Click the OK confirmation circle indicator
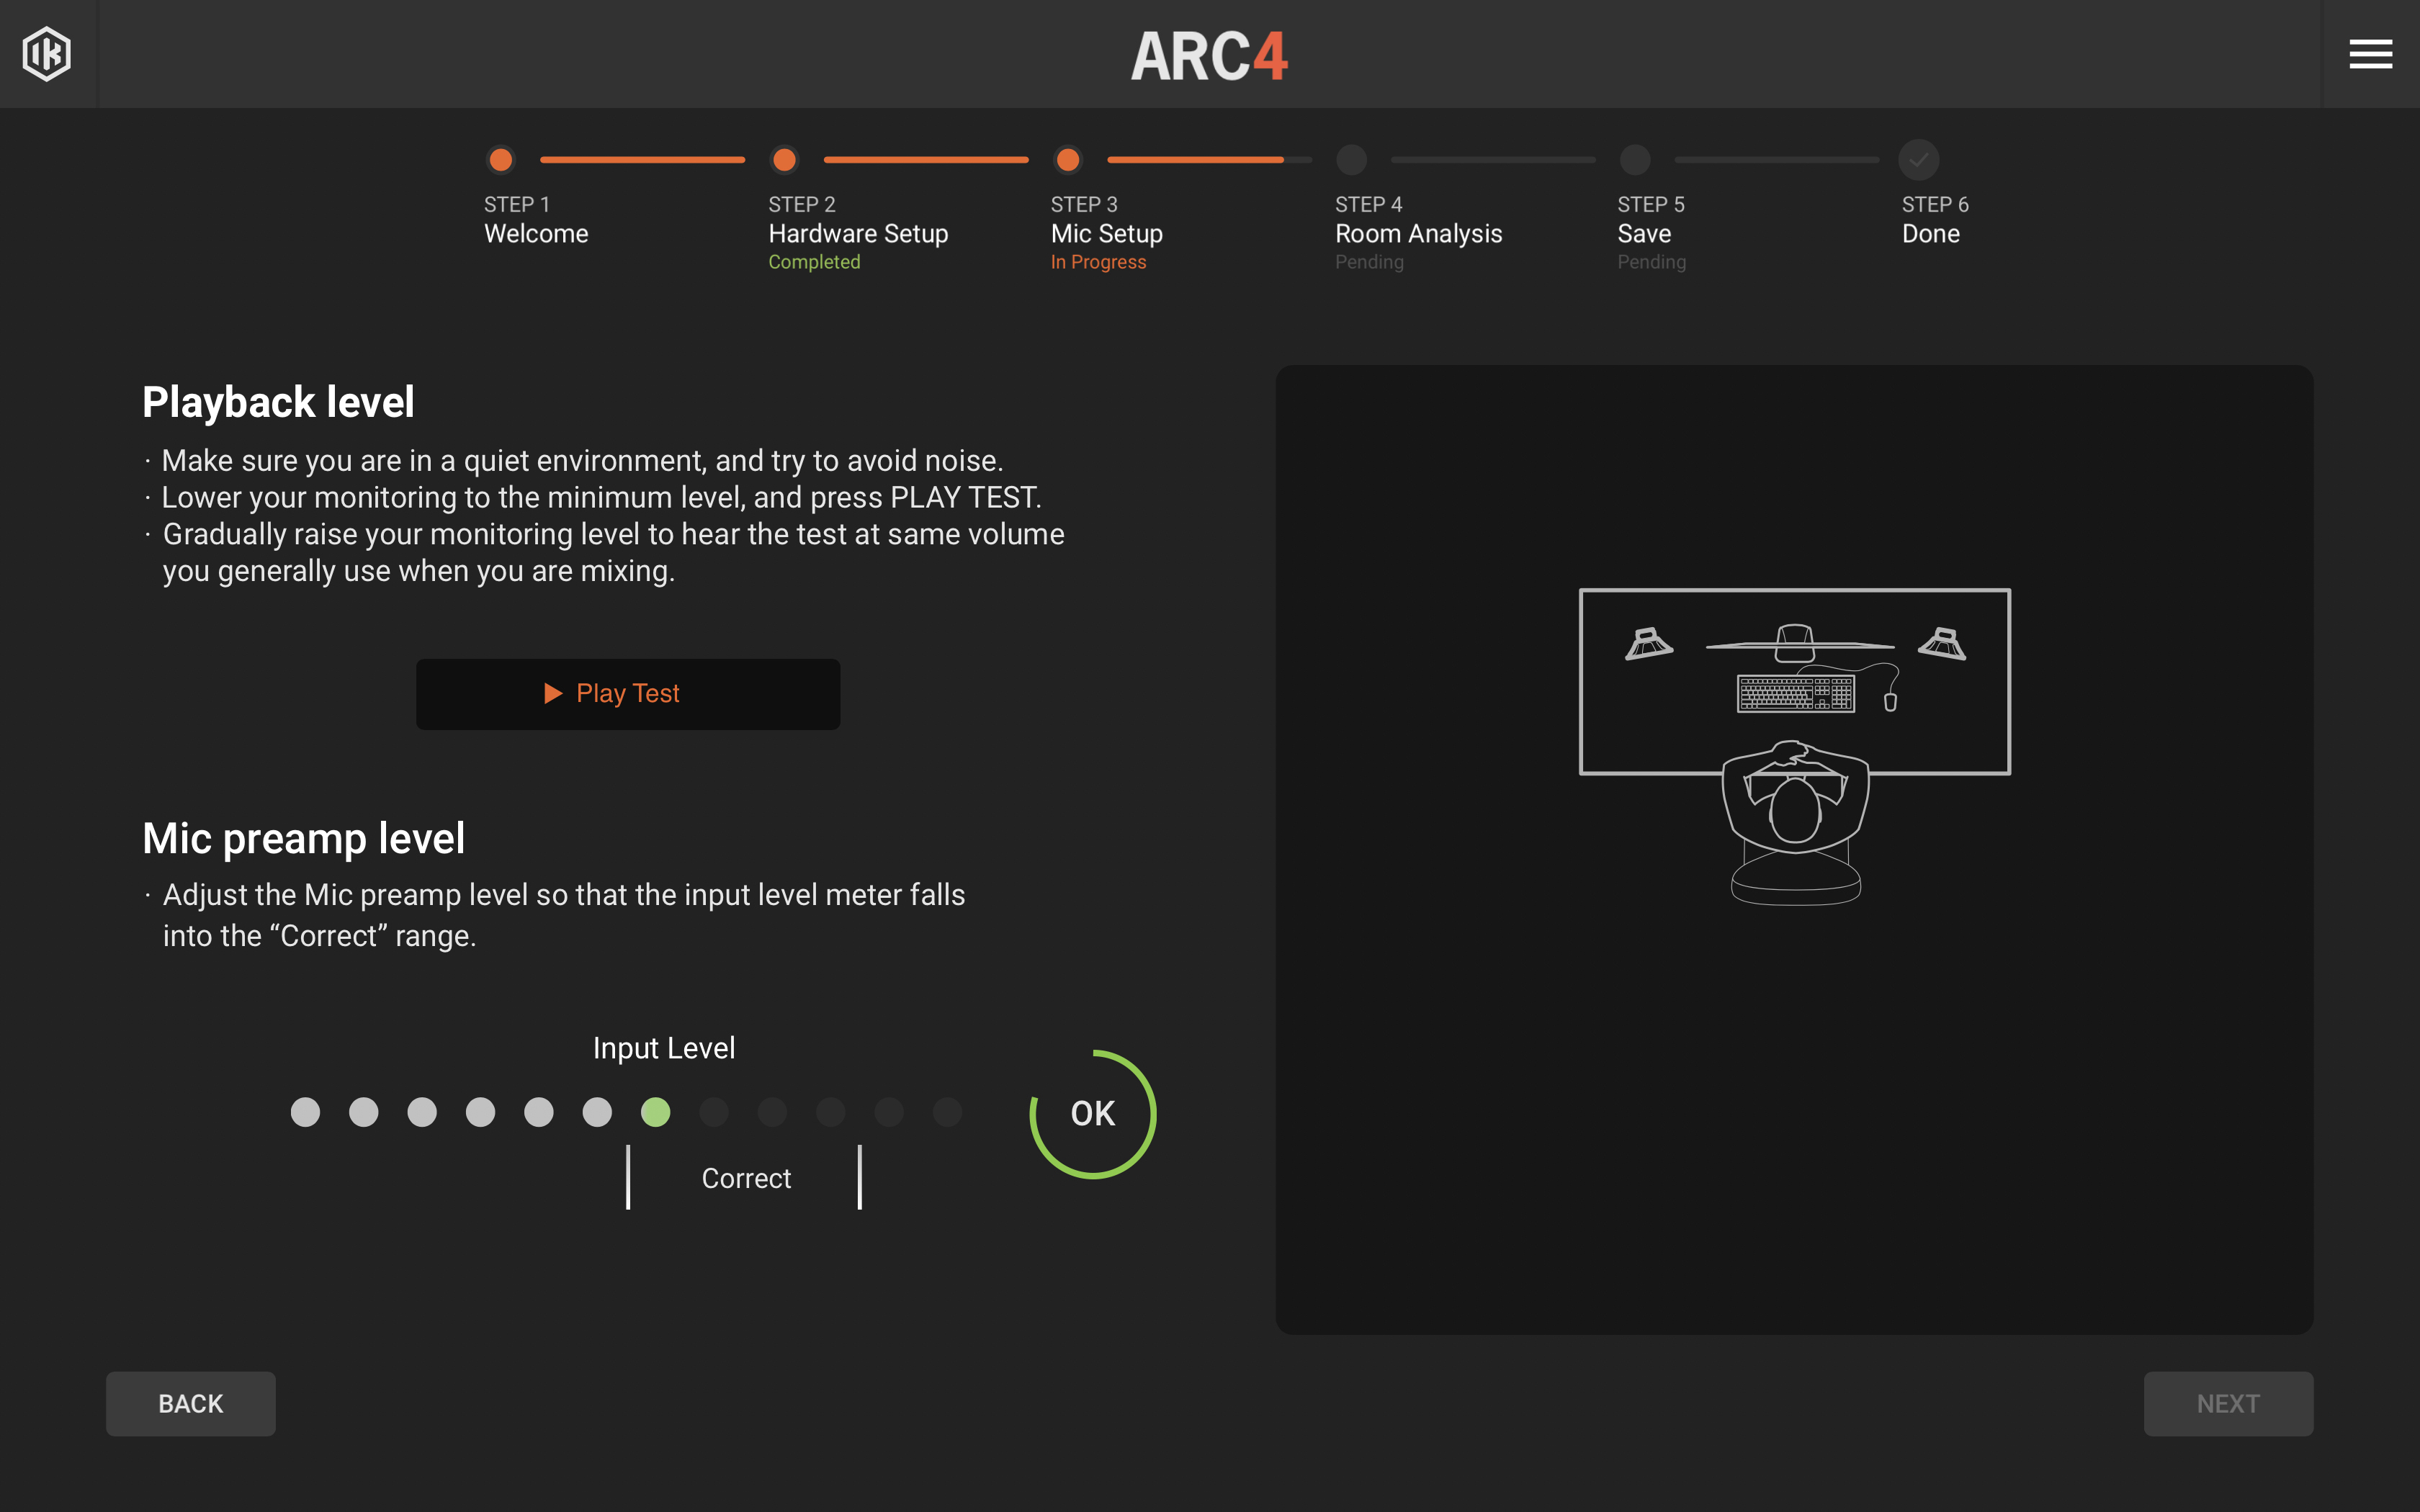Viewport: 2420px width, 1512px height. pyautogui.click(x=1093, y=1112)
